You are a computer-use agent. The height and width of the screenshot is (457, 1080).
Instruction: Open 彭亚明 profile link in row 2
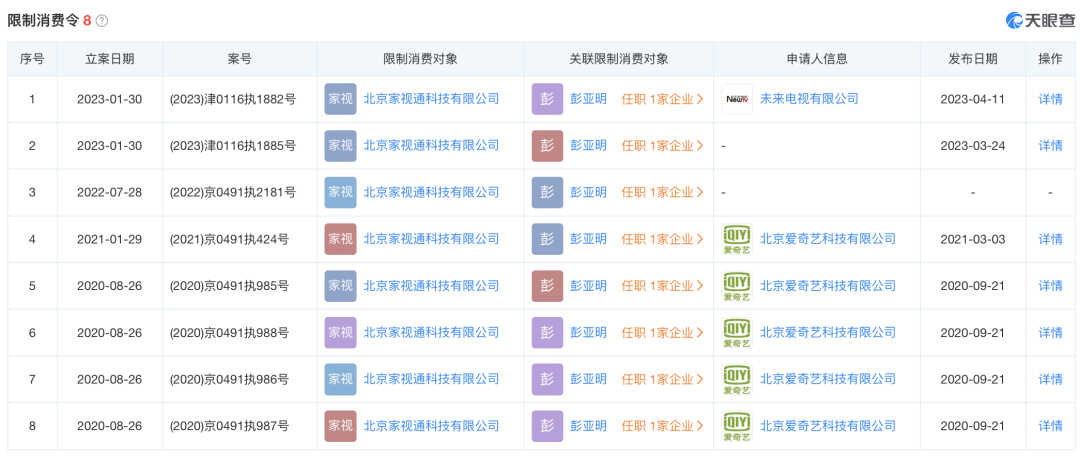coord(588,145)
